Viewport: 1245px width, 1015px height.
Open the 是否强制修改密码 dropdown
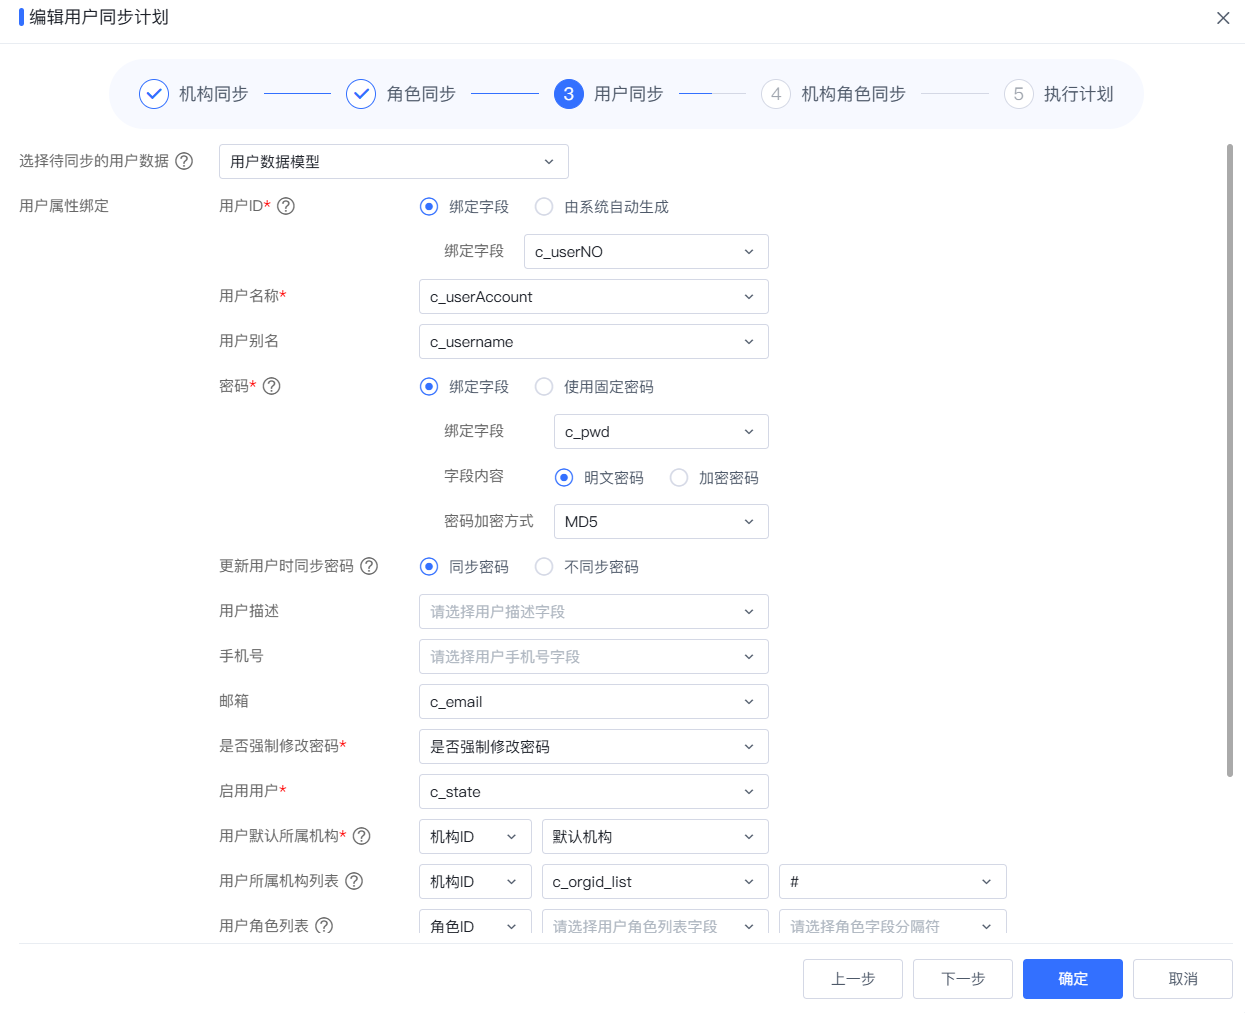tap(594, 747)
